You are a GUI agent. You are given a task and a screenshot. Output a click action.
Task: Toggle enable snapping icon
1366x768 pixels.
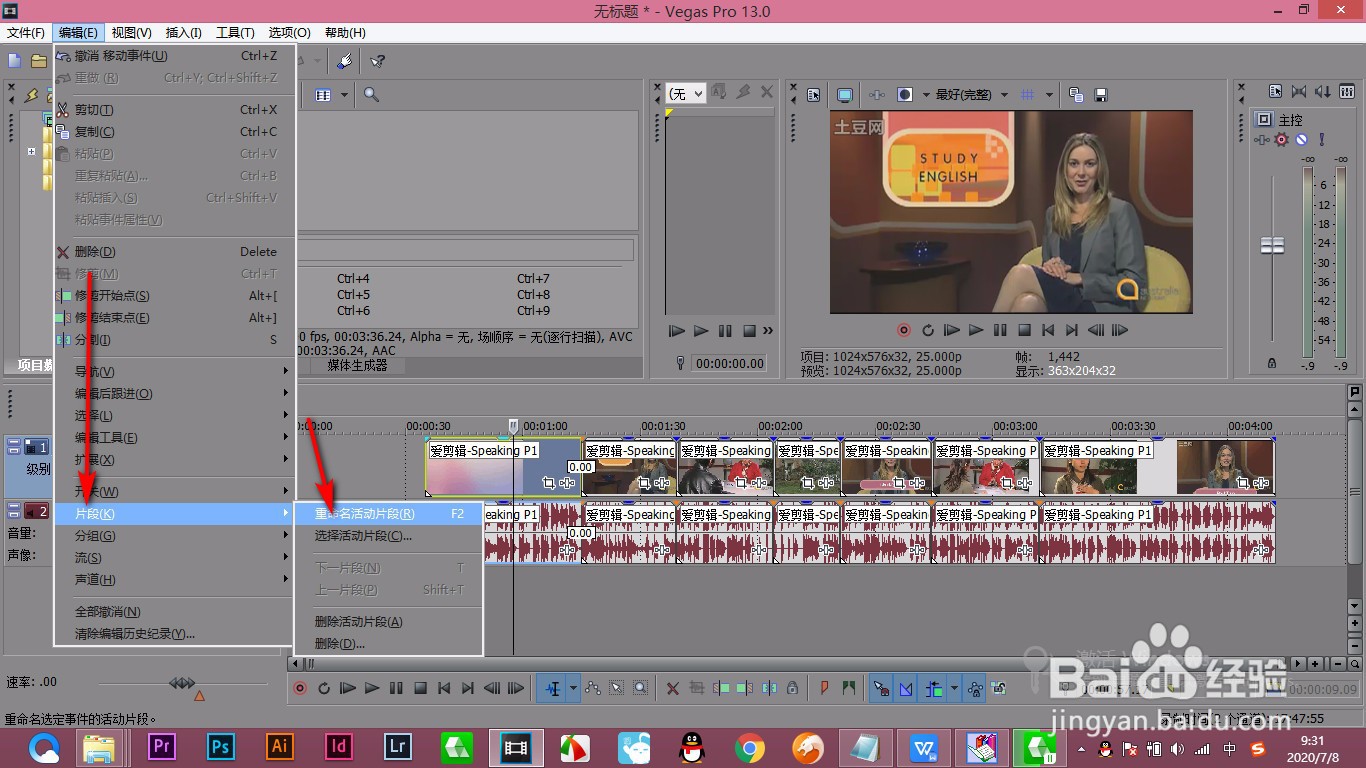pyautogui.click(x=881, y=688)
